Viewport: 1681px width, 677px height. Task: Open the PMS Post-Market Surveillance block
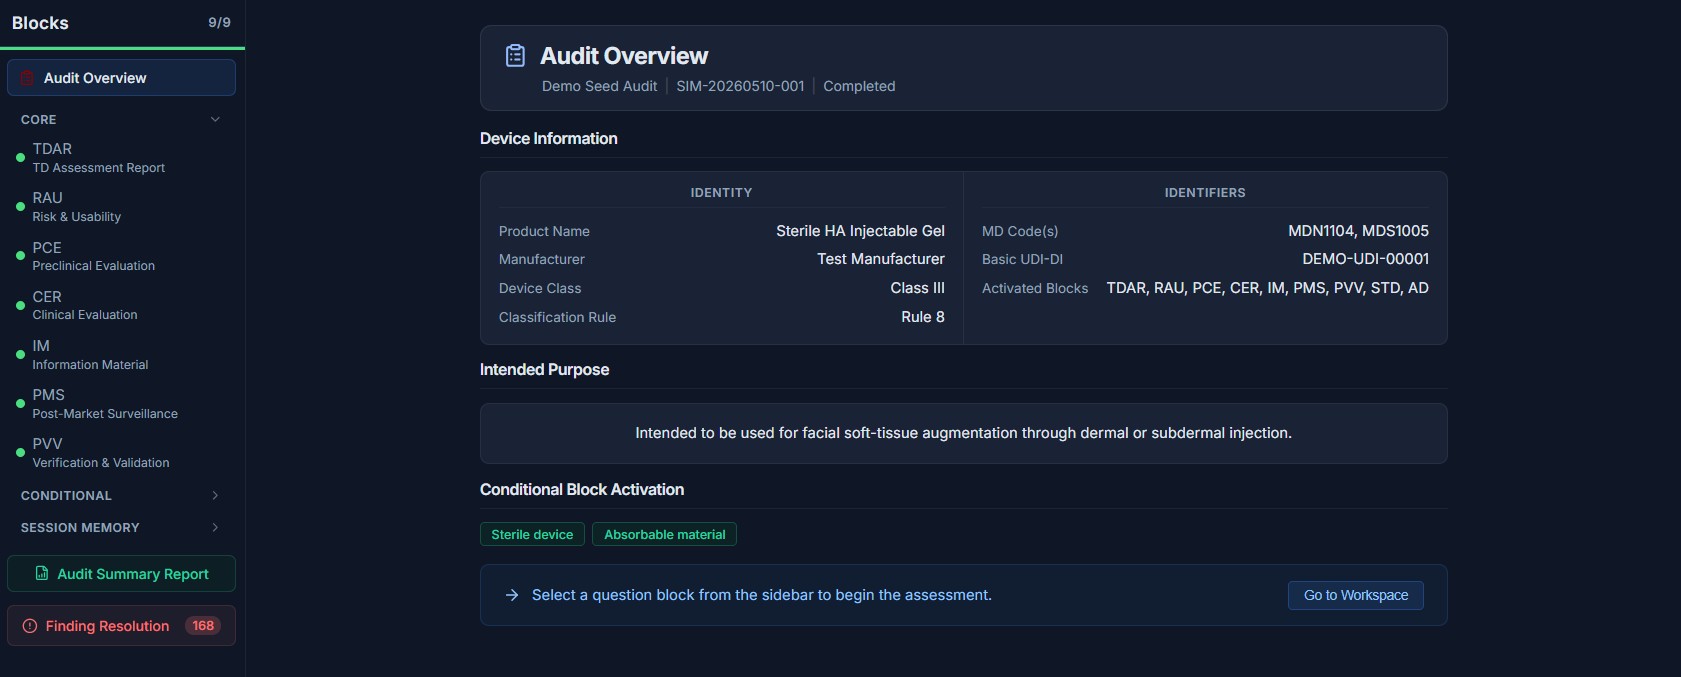[121, 404]
